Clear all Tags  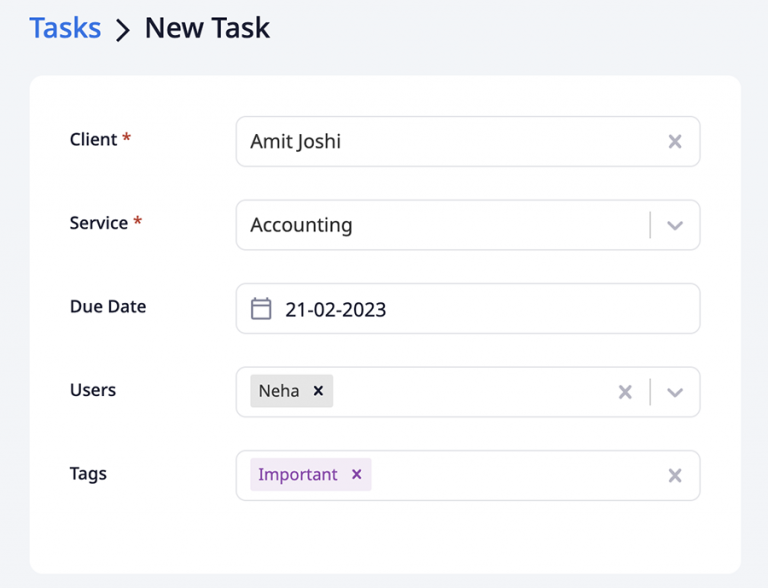point(675,475)
